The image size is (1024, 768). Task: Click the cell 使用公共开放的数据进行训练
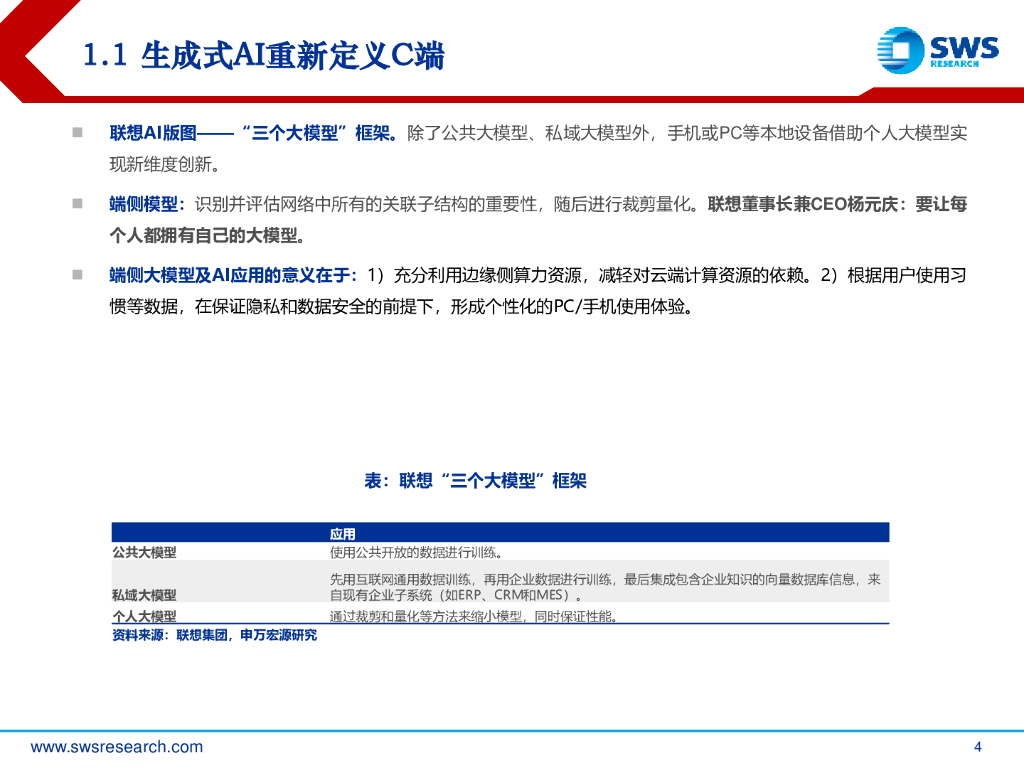416,552
